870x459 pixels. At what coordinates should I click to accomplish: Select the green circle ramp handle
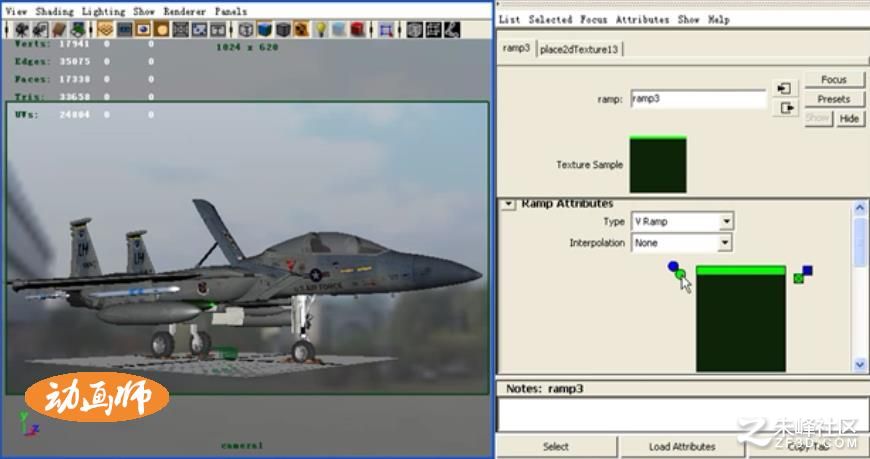pyautogui.click(x=680, y=274)
